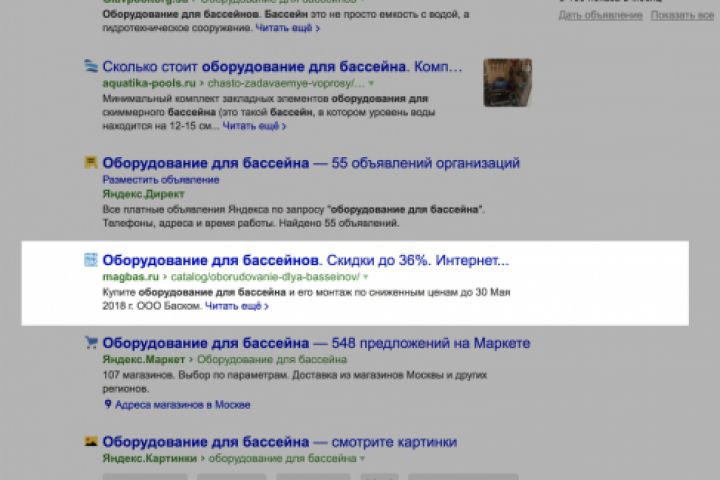Image resolution: width=720 pixels, height=480 pixels.
Task: Open the aquatika-pools.ru green domain link
Action: pos(149,83)
